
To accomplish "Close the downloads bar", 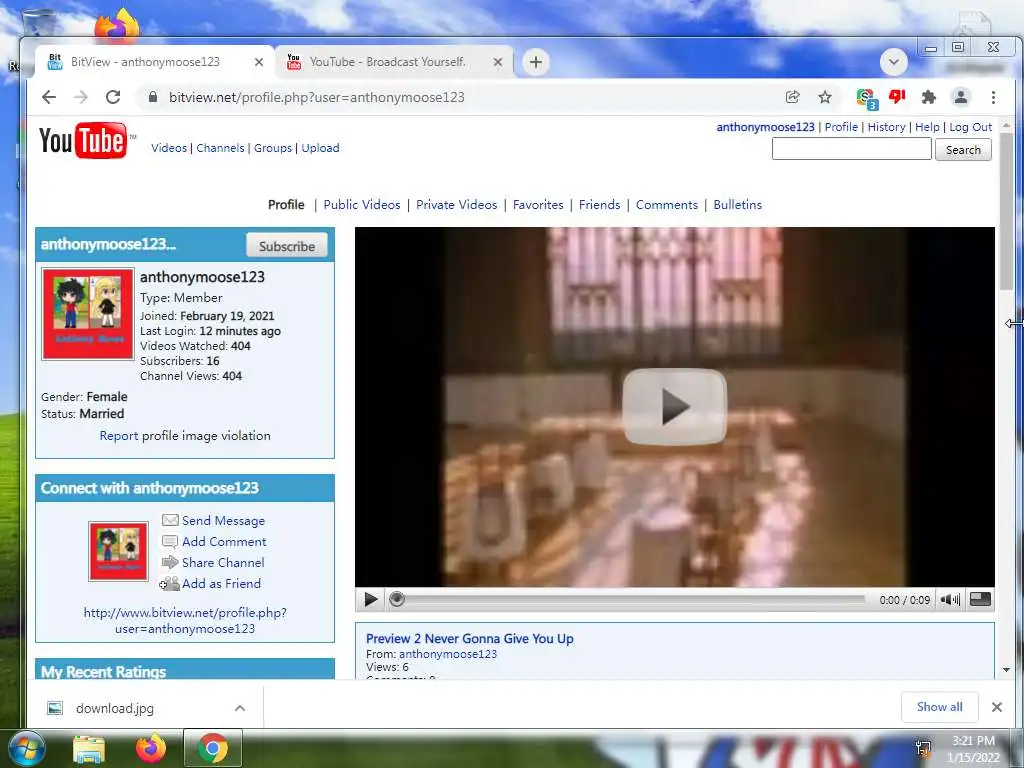I will click(997, 707).
